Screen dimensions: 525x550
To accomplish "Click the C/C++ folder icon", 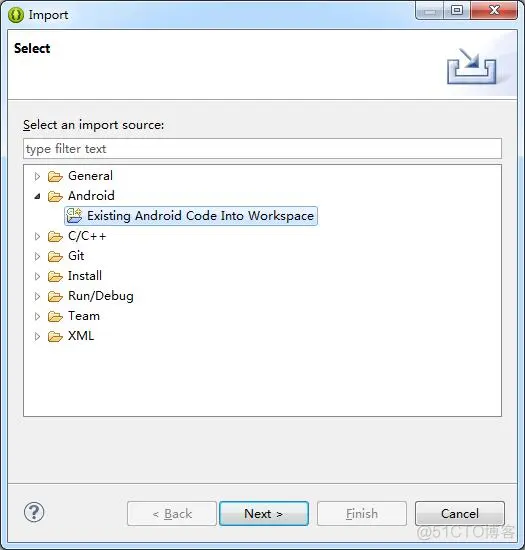I will tap(55, 237).
